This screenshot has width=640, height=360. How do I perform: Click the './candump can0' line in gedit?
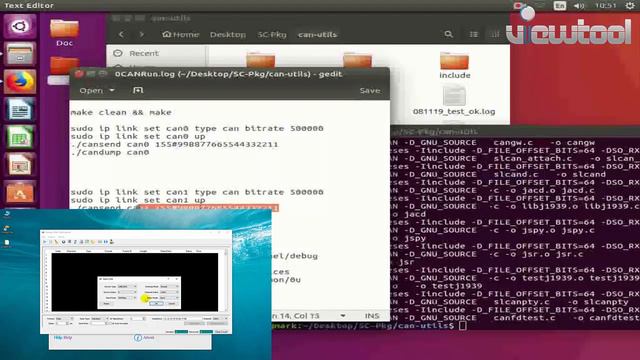click(110, 152)
